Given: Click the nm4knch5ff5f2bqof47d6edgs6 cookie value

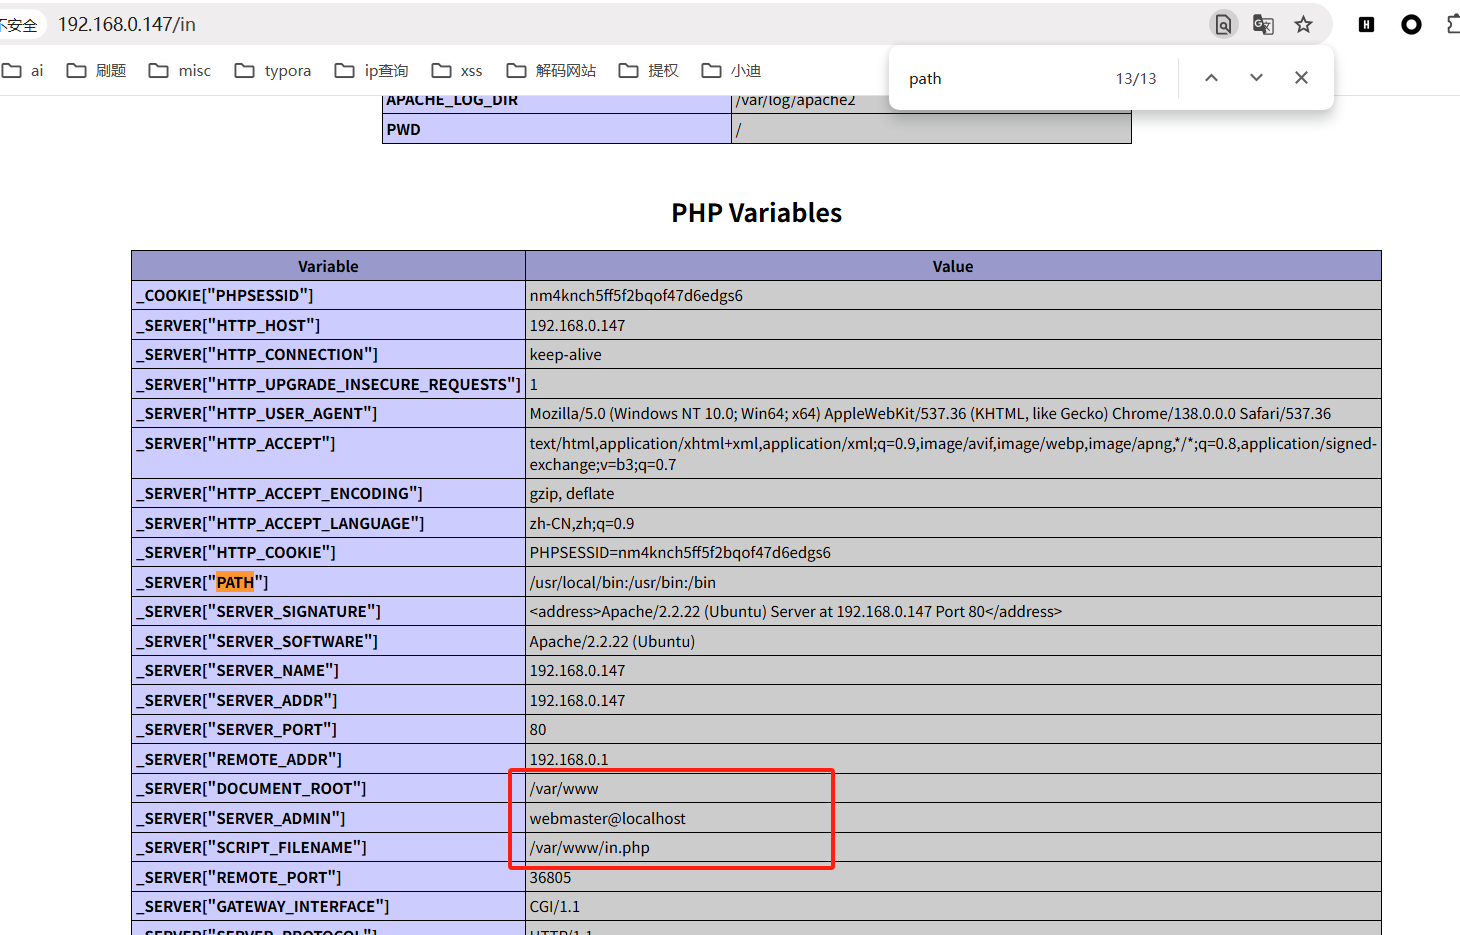Looking at the screenshot, I should [636, 296].
